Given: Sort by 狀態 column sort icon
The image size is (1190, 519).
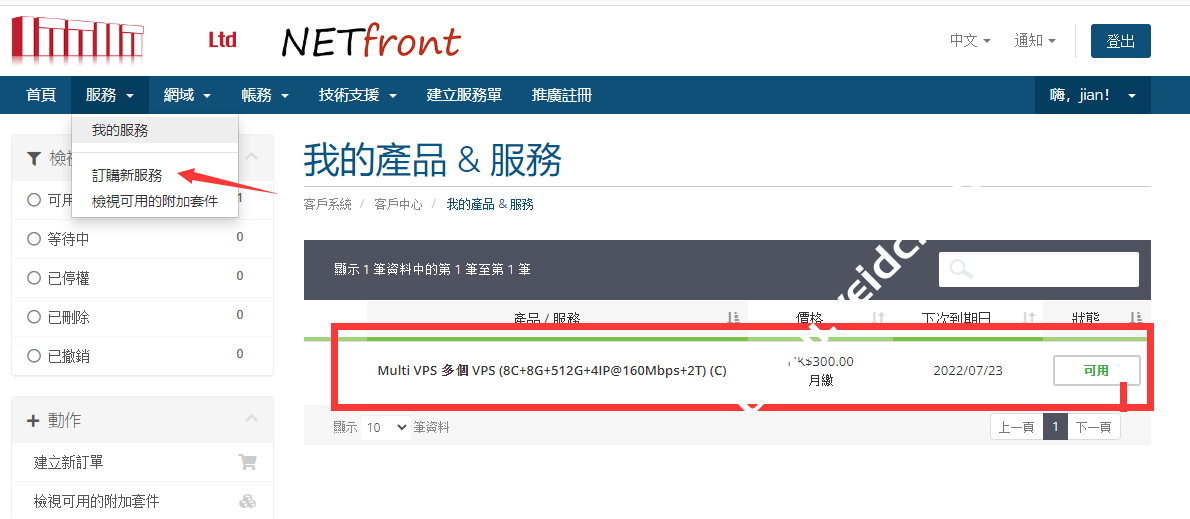Looking at the screenshot, I should [1136, 319].
